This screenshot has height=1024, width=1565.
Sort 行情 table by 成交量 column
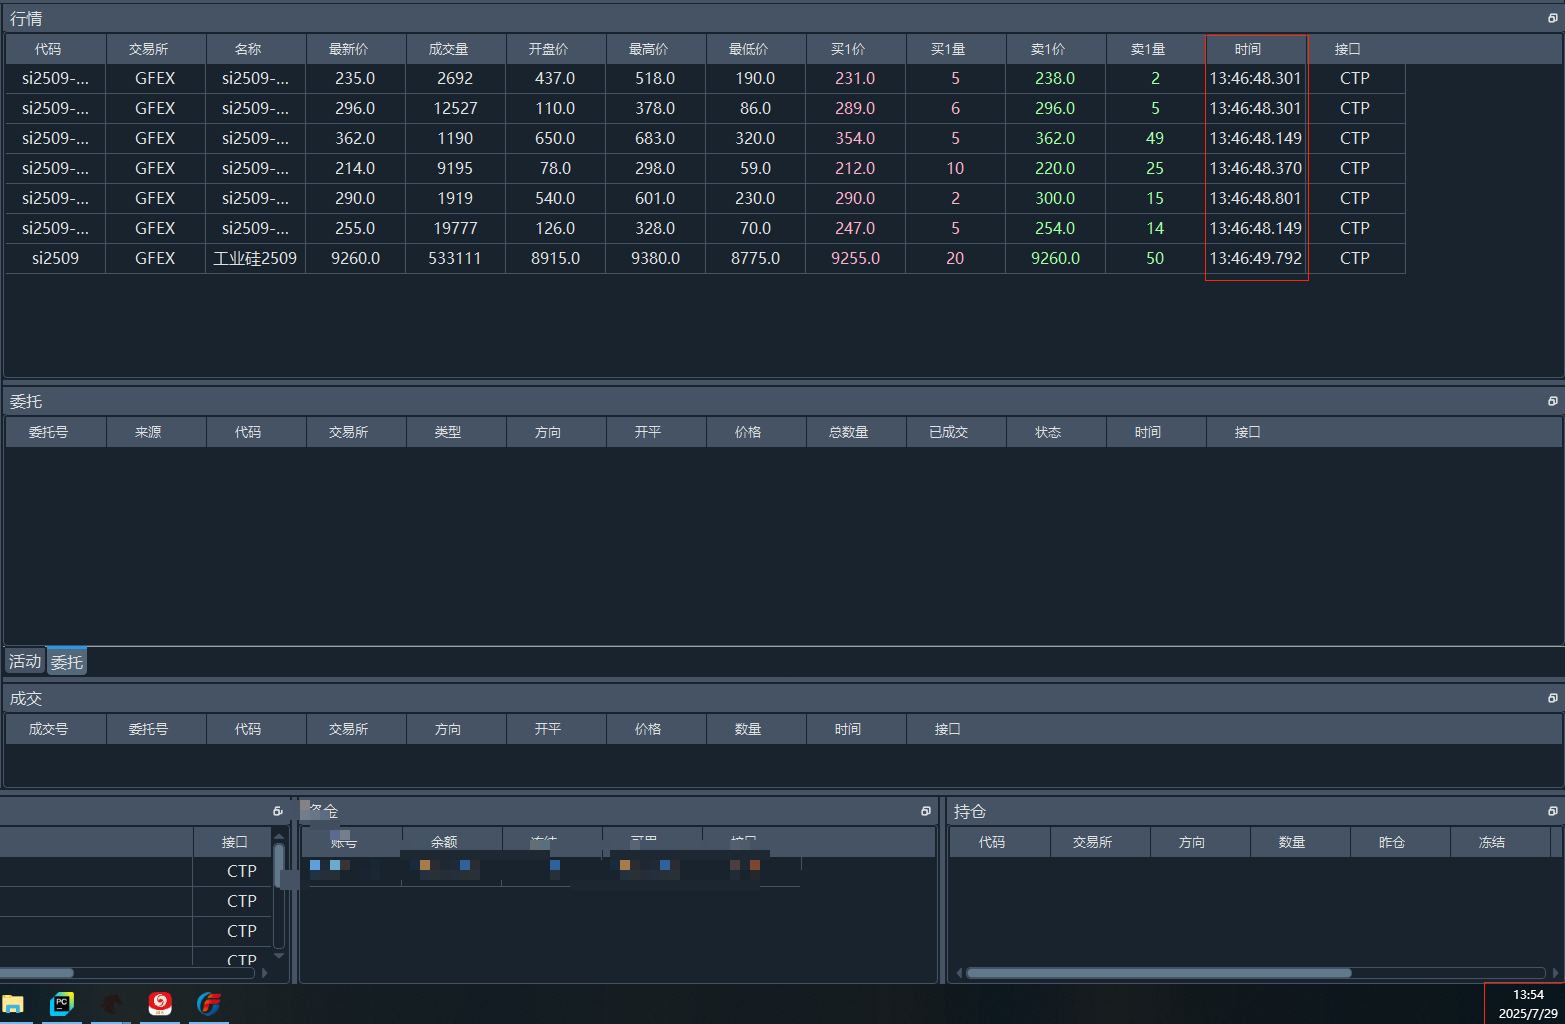(x=455, y=49)
